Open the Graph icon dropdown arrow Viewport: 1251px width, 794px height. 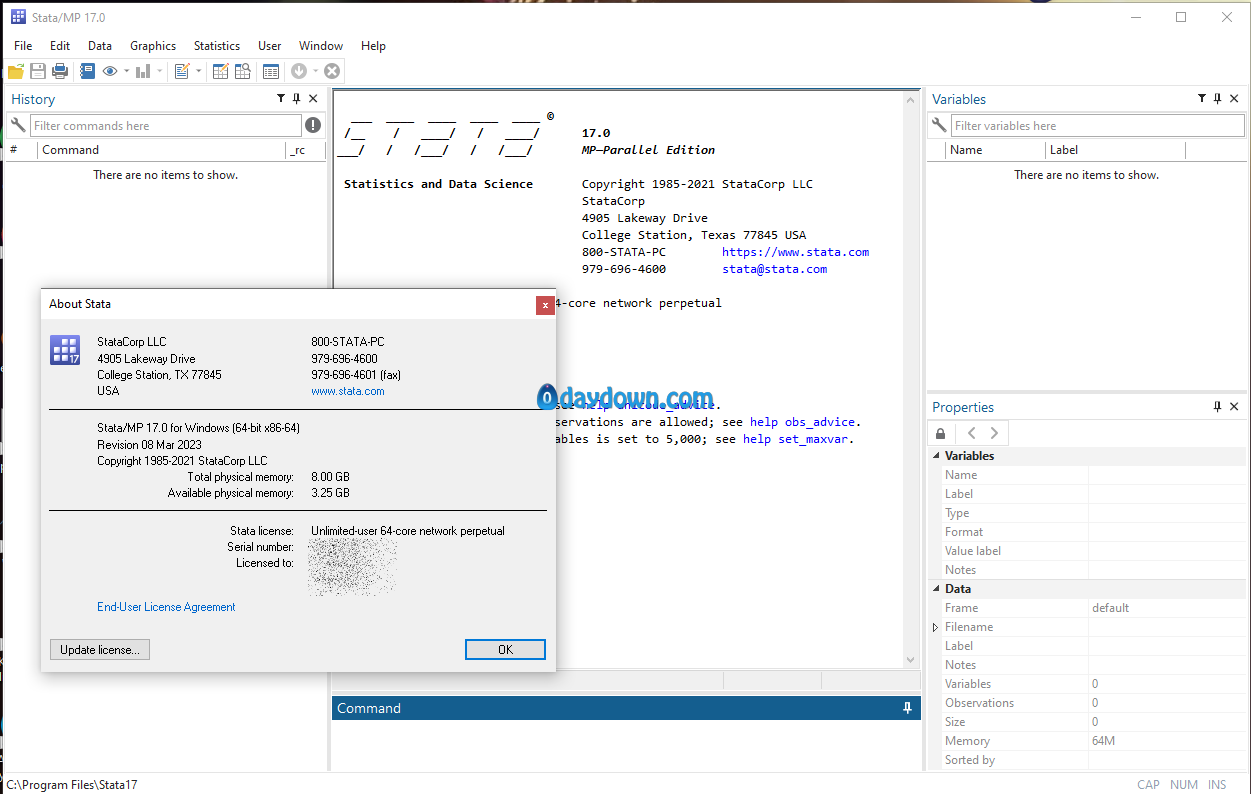159,71
